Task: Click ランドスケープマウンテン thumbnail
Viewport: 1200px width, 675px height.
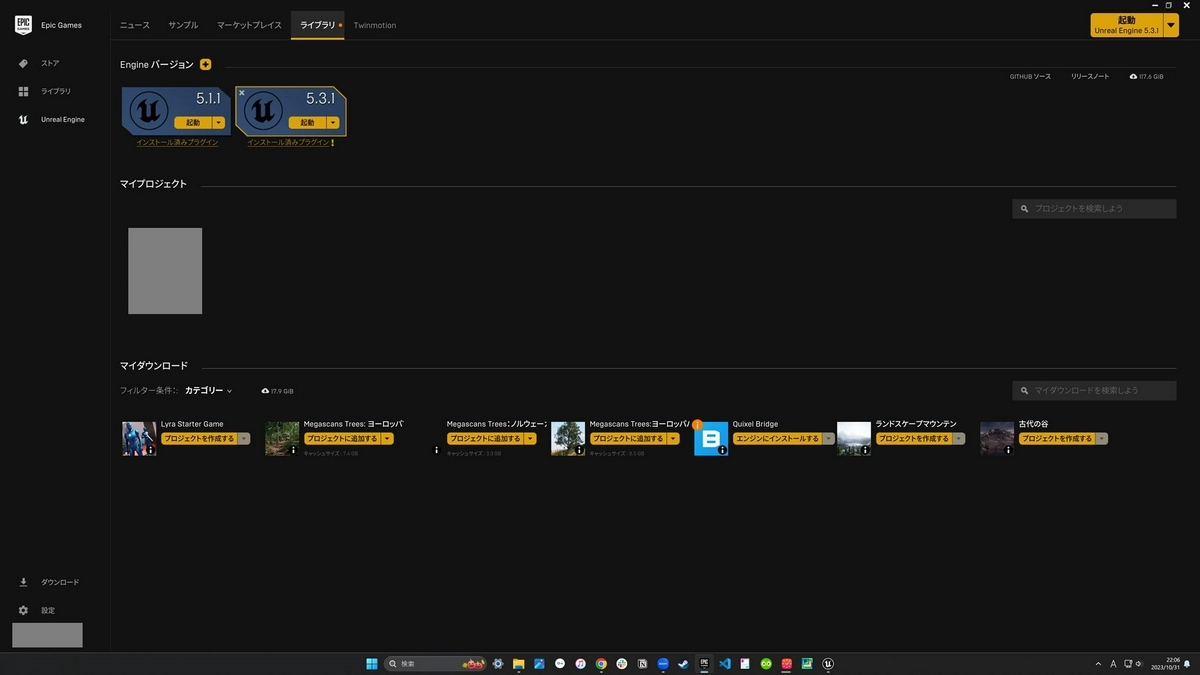Action: (854, 439)
